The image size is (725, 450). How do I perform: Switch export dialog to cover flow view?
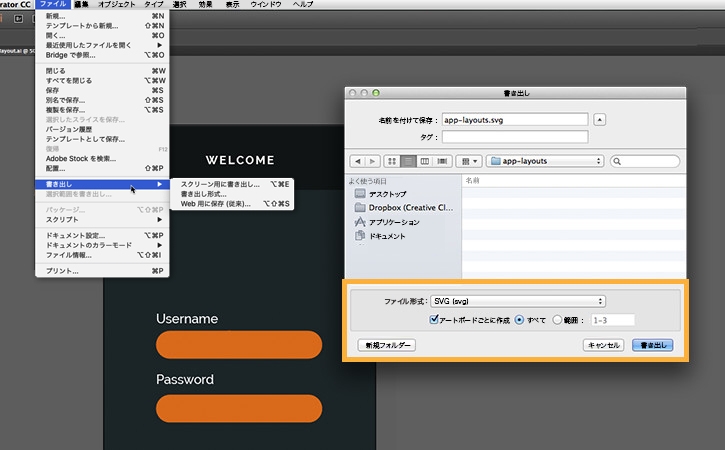coord(442,161)
